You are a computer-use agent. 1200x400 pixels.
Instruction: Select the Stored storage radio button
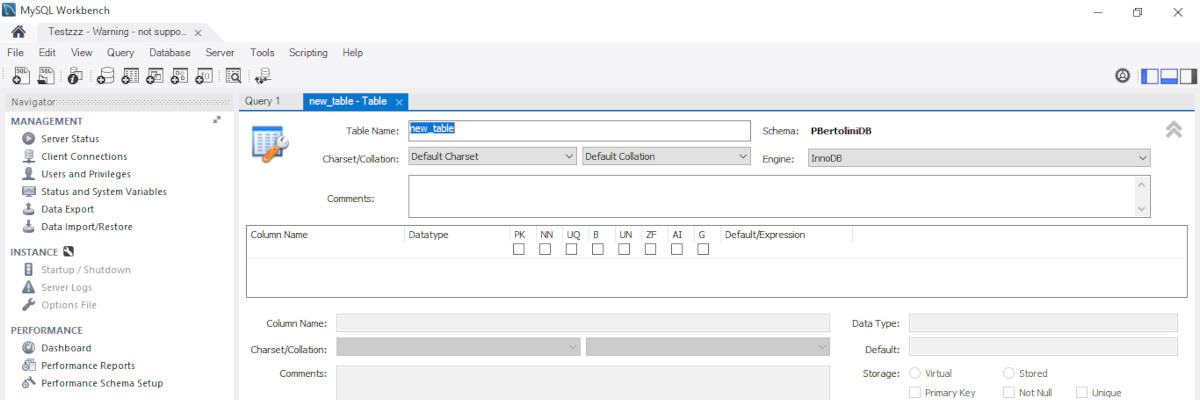pos(1008,373)
